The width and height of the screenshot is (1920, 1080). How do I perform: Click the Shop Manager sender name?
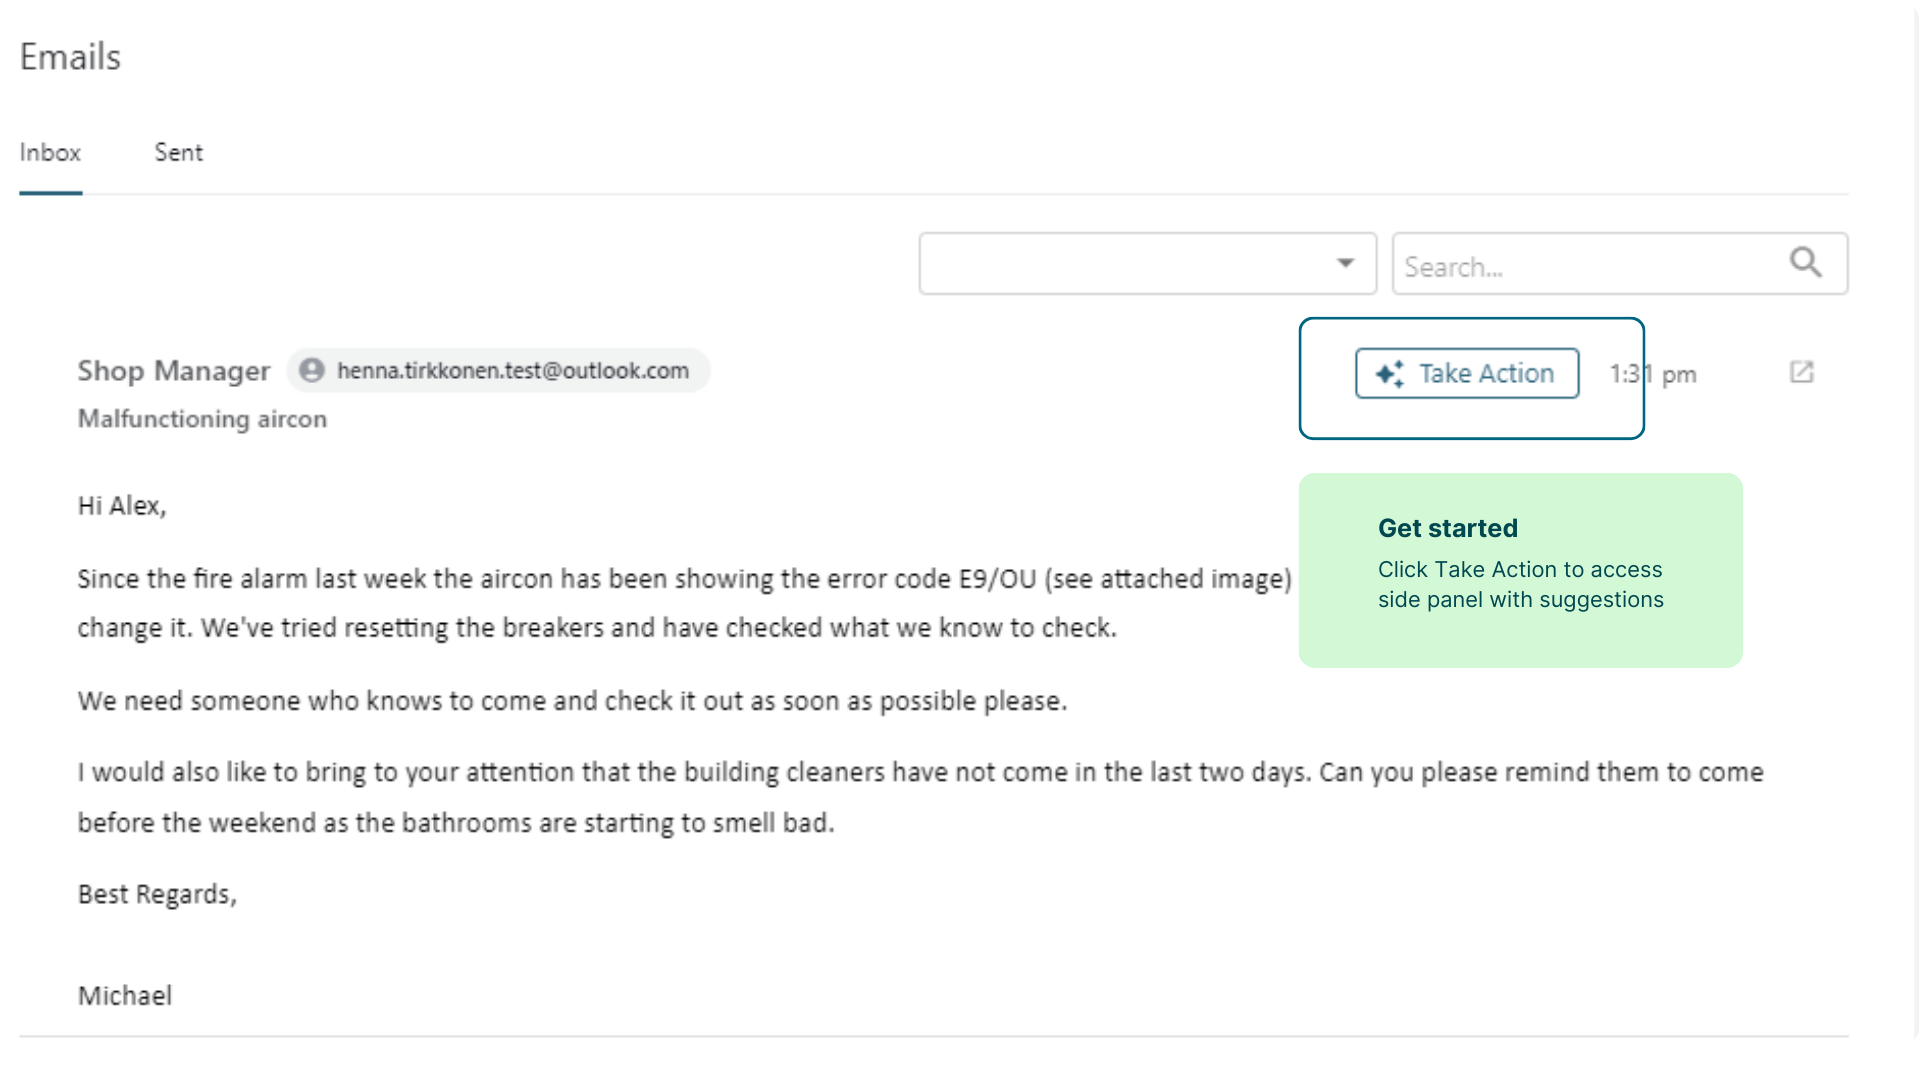[x=174, y=371]
